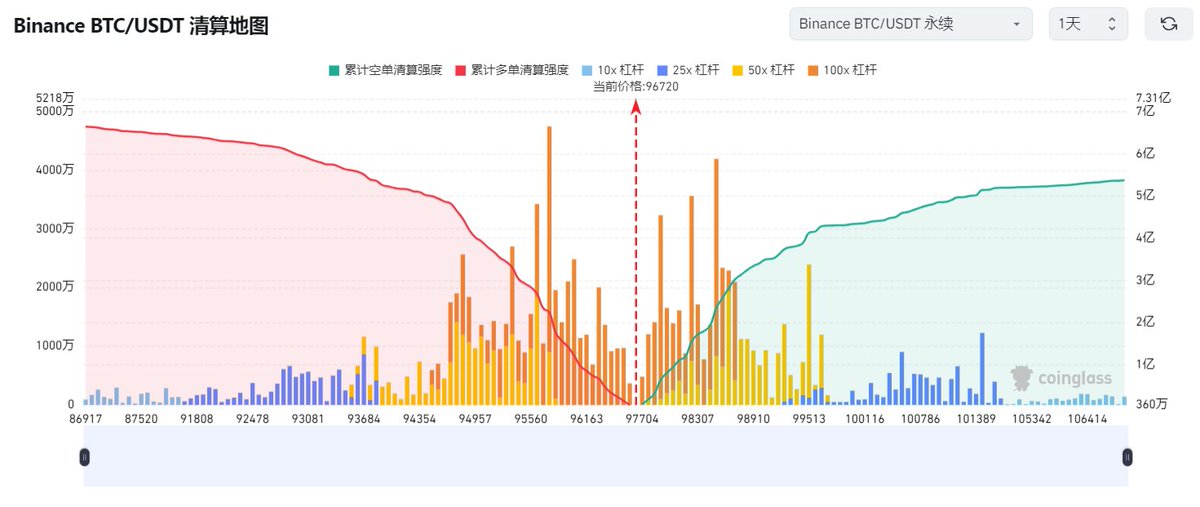Click the red 累计多单清算强度 legend swatch
1200x507 pixels.
click(460, 70)
